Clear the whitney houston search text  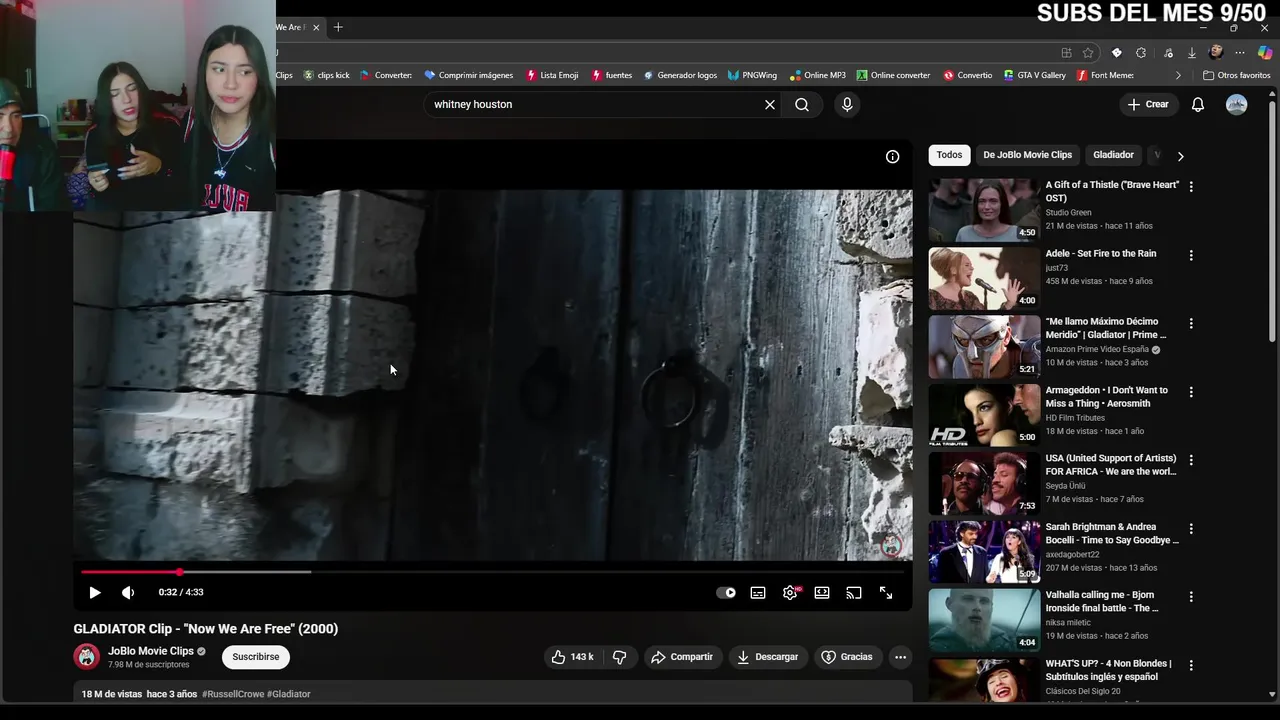[770, 104]
